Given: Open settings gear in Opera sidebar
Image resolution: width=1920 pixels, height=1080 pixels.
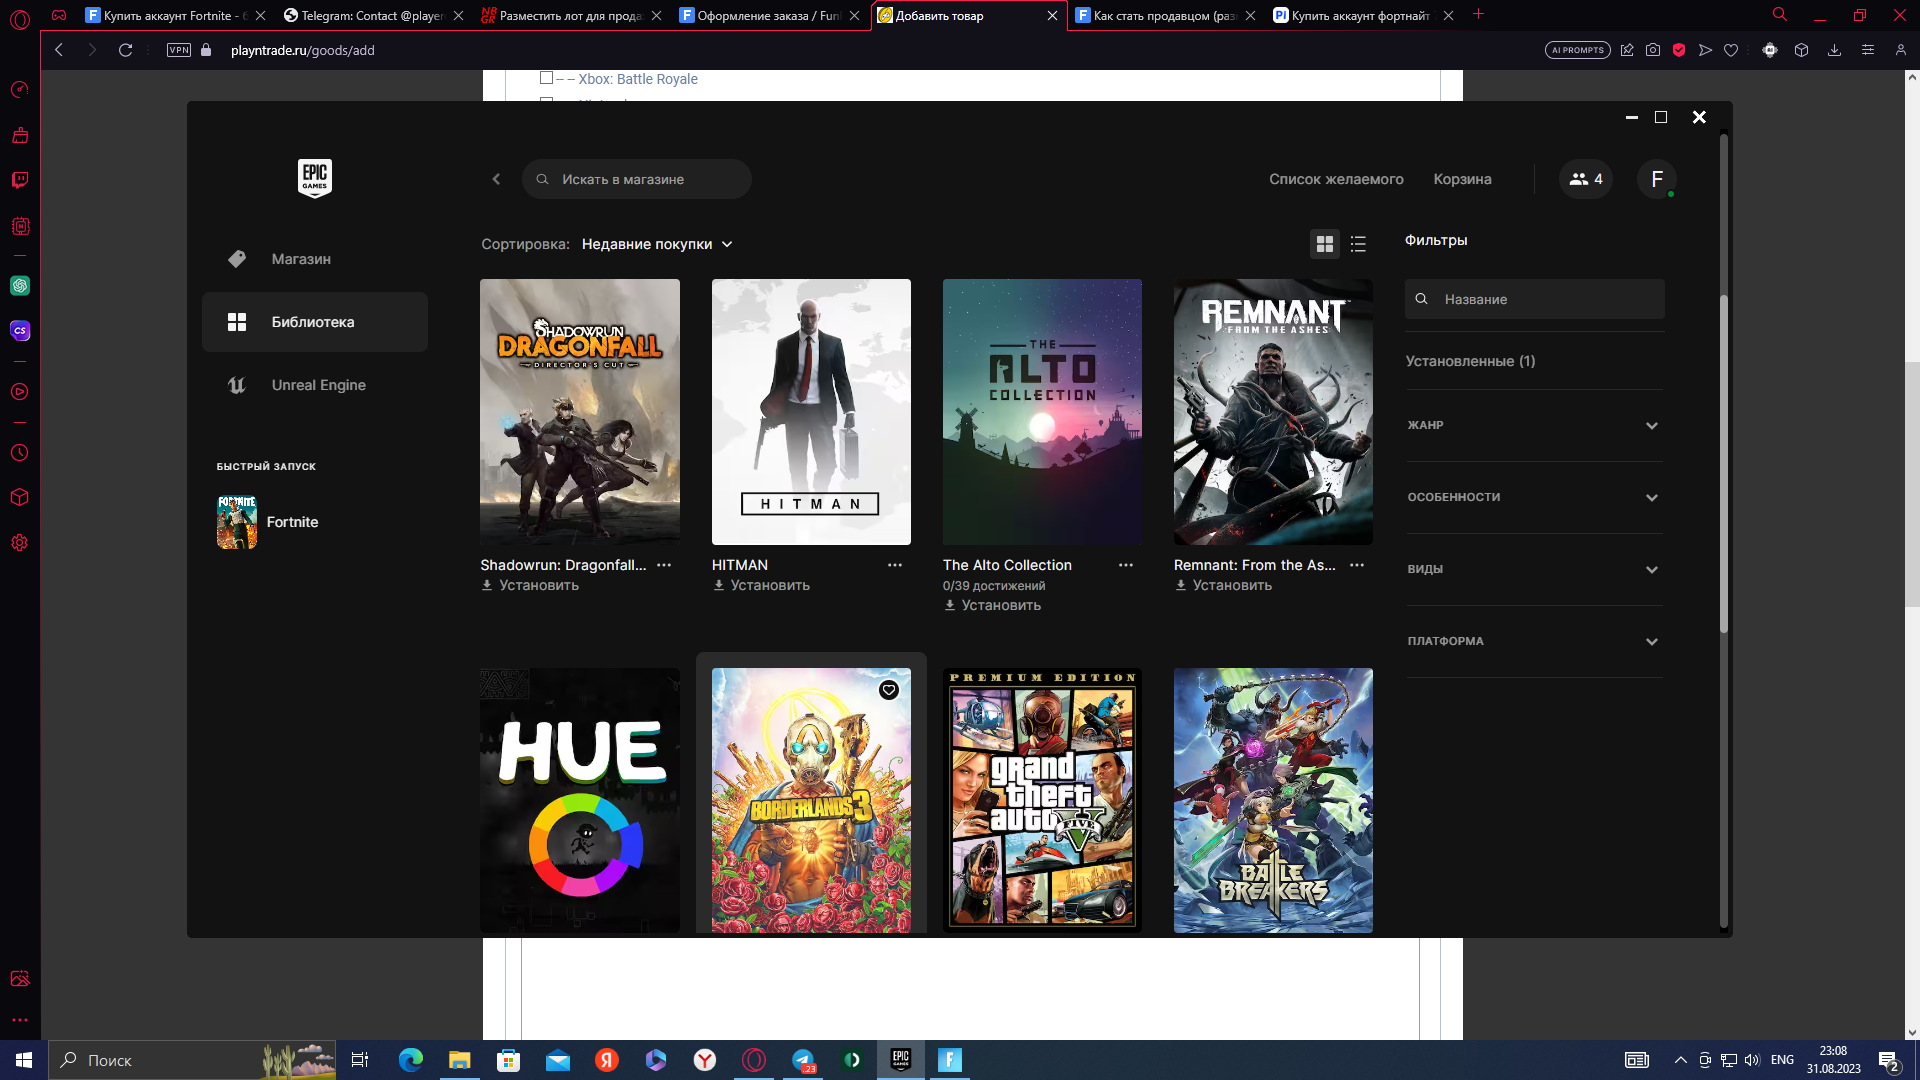Looking at the screenshot, I should tap(20, 543).
